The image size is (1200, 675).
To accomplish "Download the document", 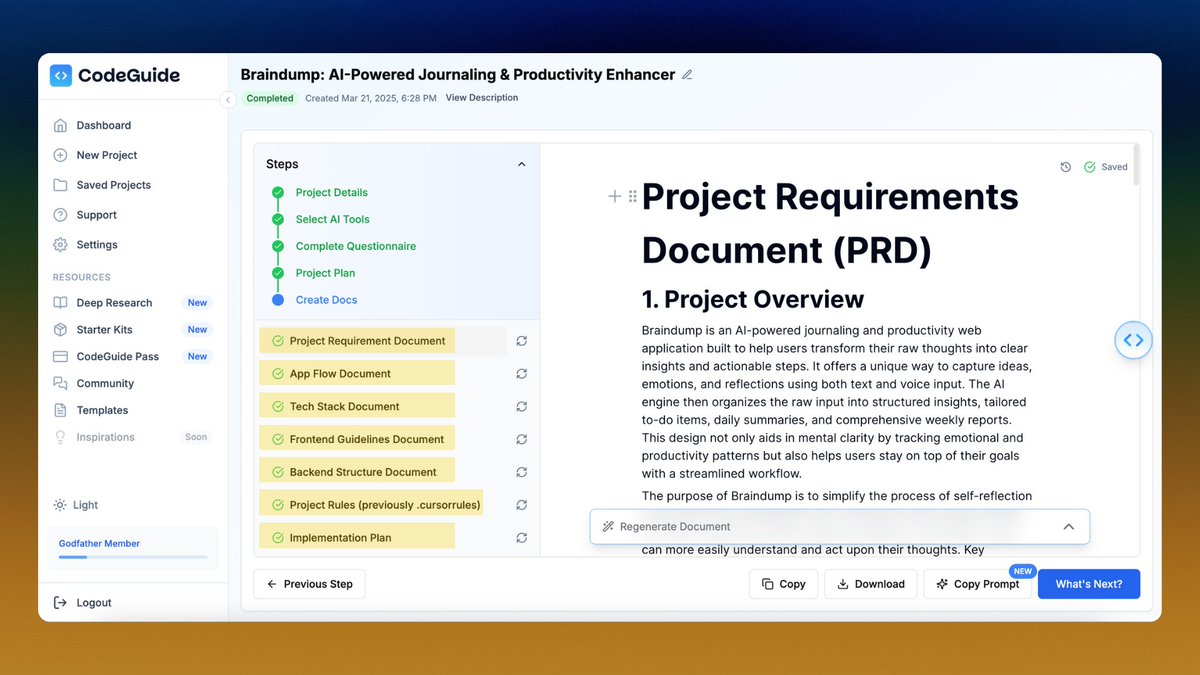I will tap(871, 584).
